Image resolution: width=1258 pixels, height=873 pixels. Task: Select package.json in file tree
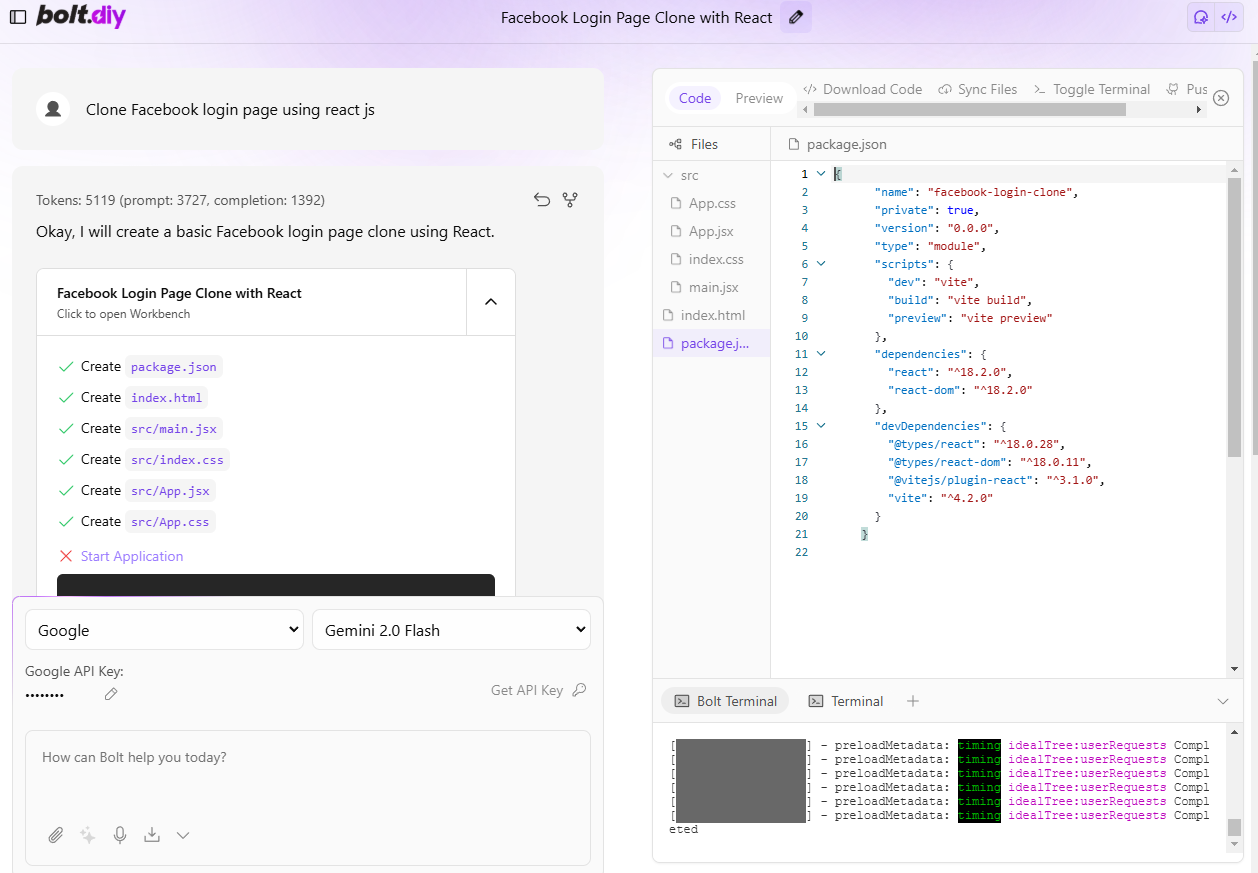point(711,343)
